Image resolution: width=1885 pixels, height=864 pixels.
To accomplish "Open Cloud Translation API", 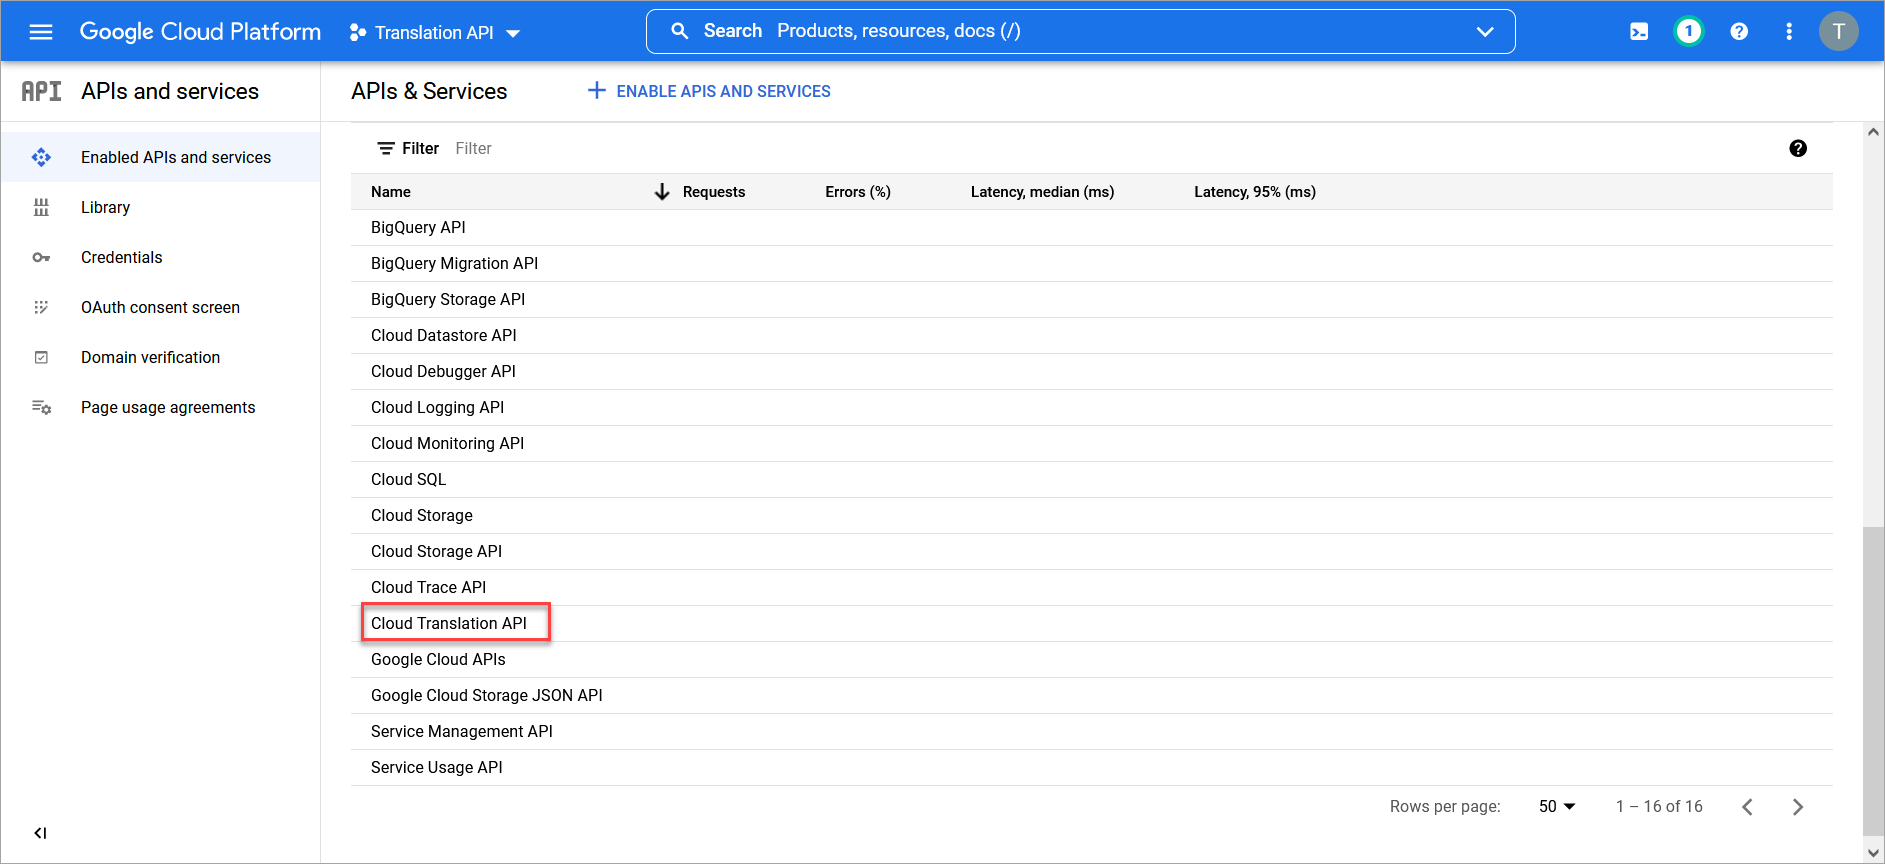I will pyautogui.click(x=449, y=623).
